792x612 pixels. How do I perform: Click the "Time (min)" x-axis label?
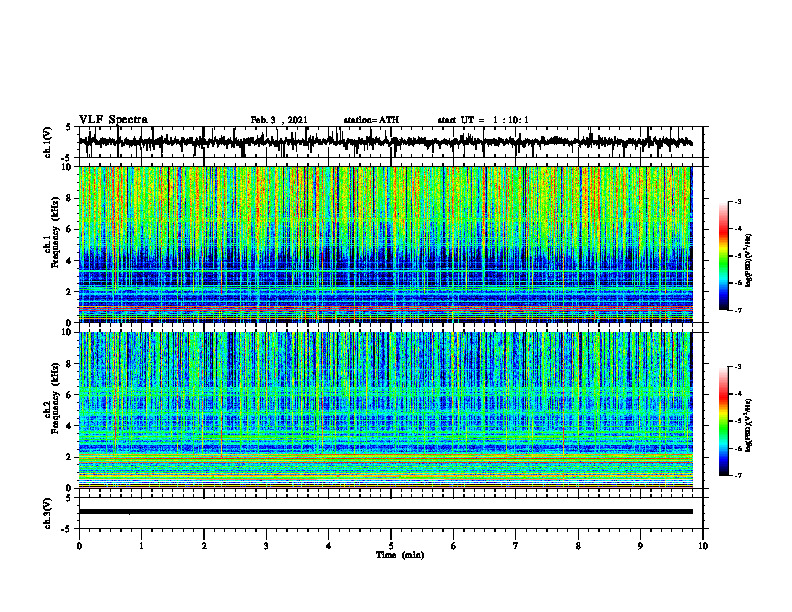(x=400, y=555)
